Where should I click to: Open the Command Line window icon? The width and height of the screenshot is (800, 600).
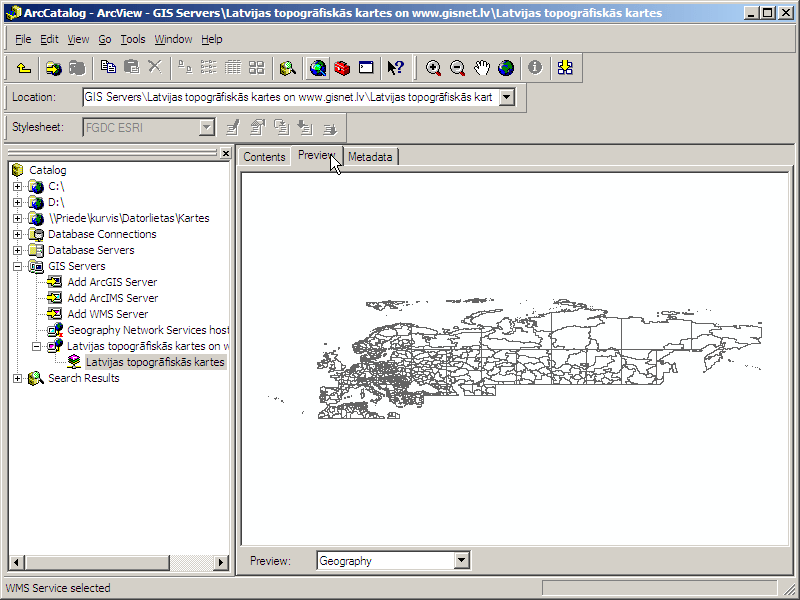point(366,67)
